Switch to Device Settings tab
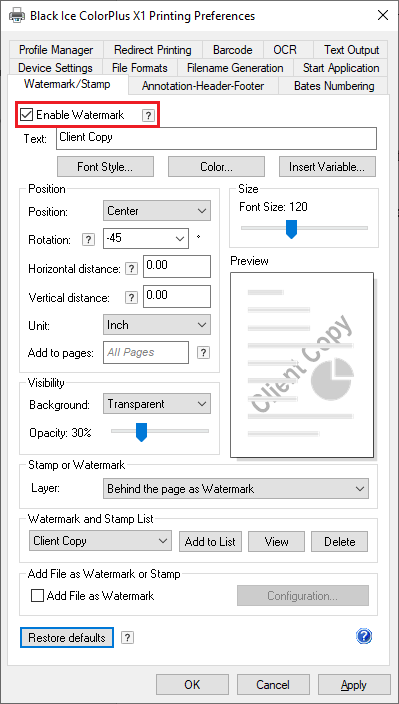Viewport: 399px width, 704px height. coord(55,68)
